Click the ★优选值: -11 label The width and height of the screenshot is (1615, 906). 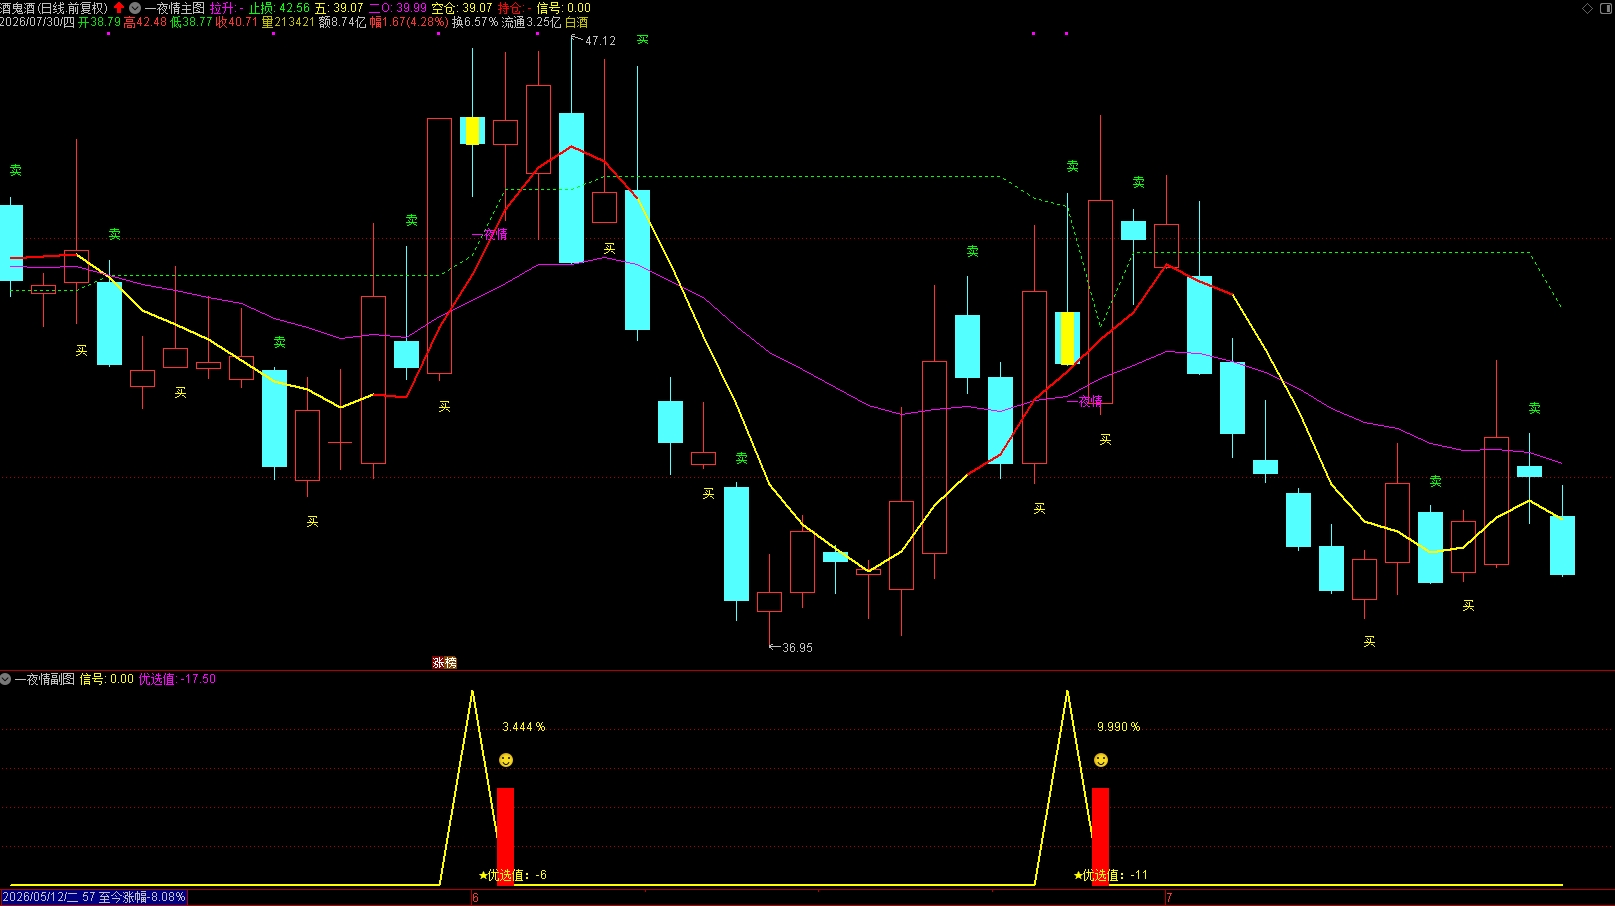(1110, 875)
